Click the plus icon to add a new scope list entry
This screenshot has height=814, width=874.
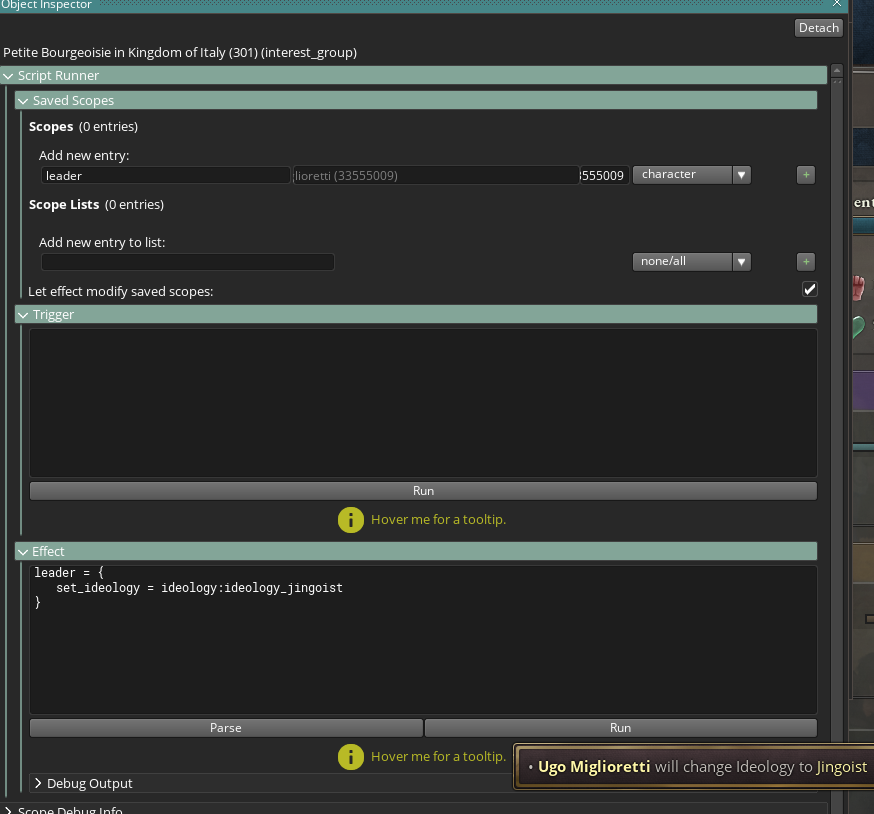pyautogui.click(x=805, y=261)
